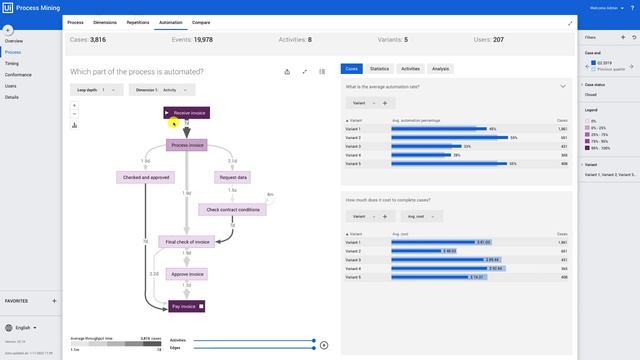Click the animation play circle icon
The height and width of the screenshot is (360, 640).
click(324, 345)
